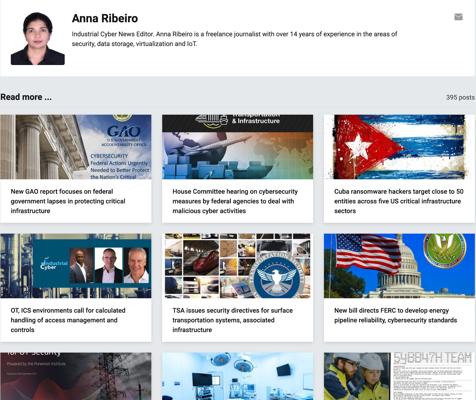Click the workers in hard hats image
Viewport: 476px width, 400px height.
[399, 376]
